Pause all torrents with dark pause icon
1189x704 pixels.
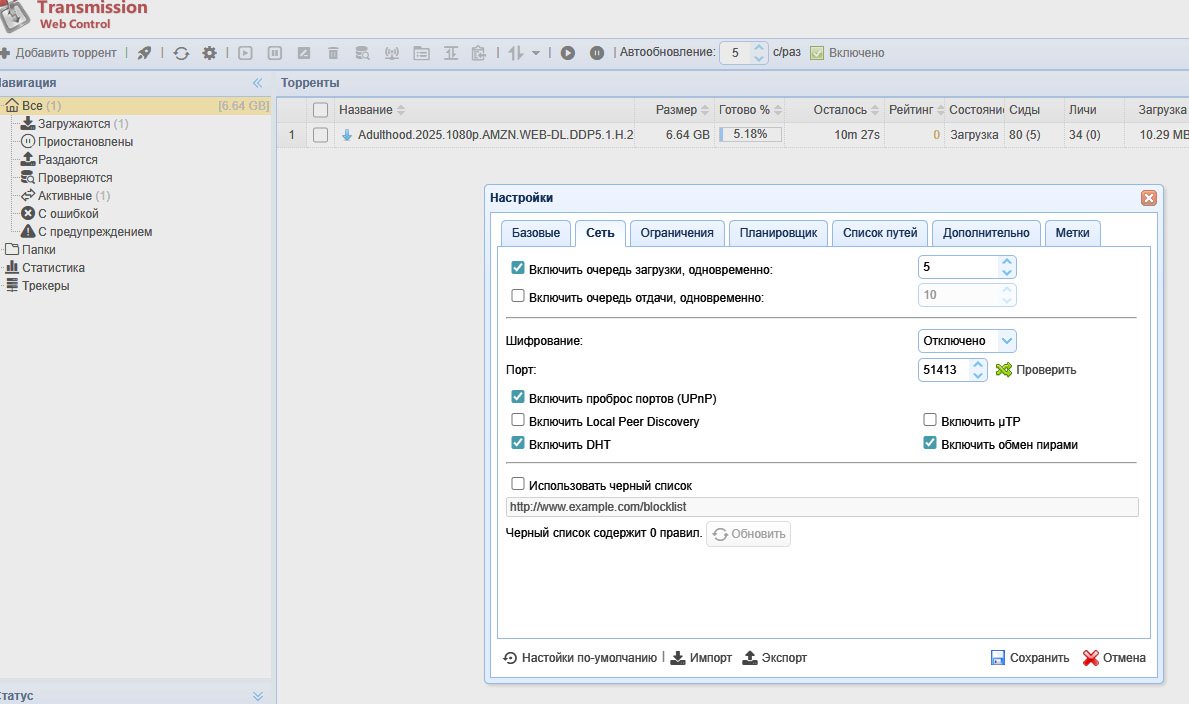coord(597,53)
